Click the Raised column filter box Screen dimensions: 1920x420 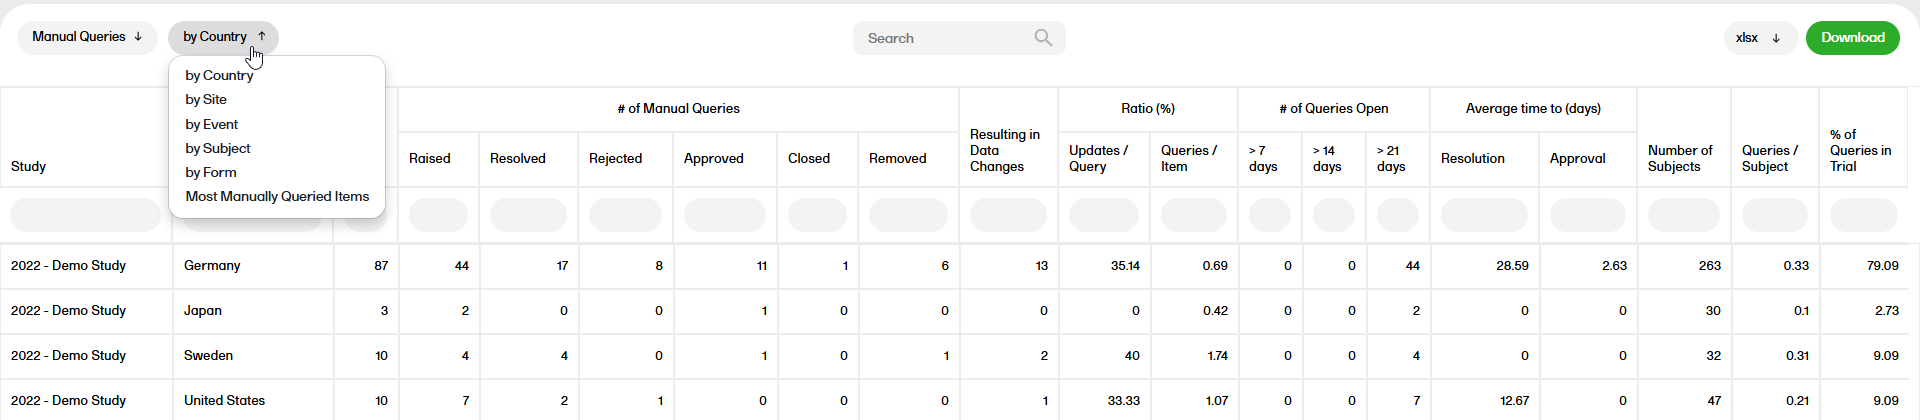[x=438, y=215]
